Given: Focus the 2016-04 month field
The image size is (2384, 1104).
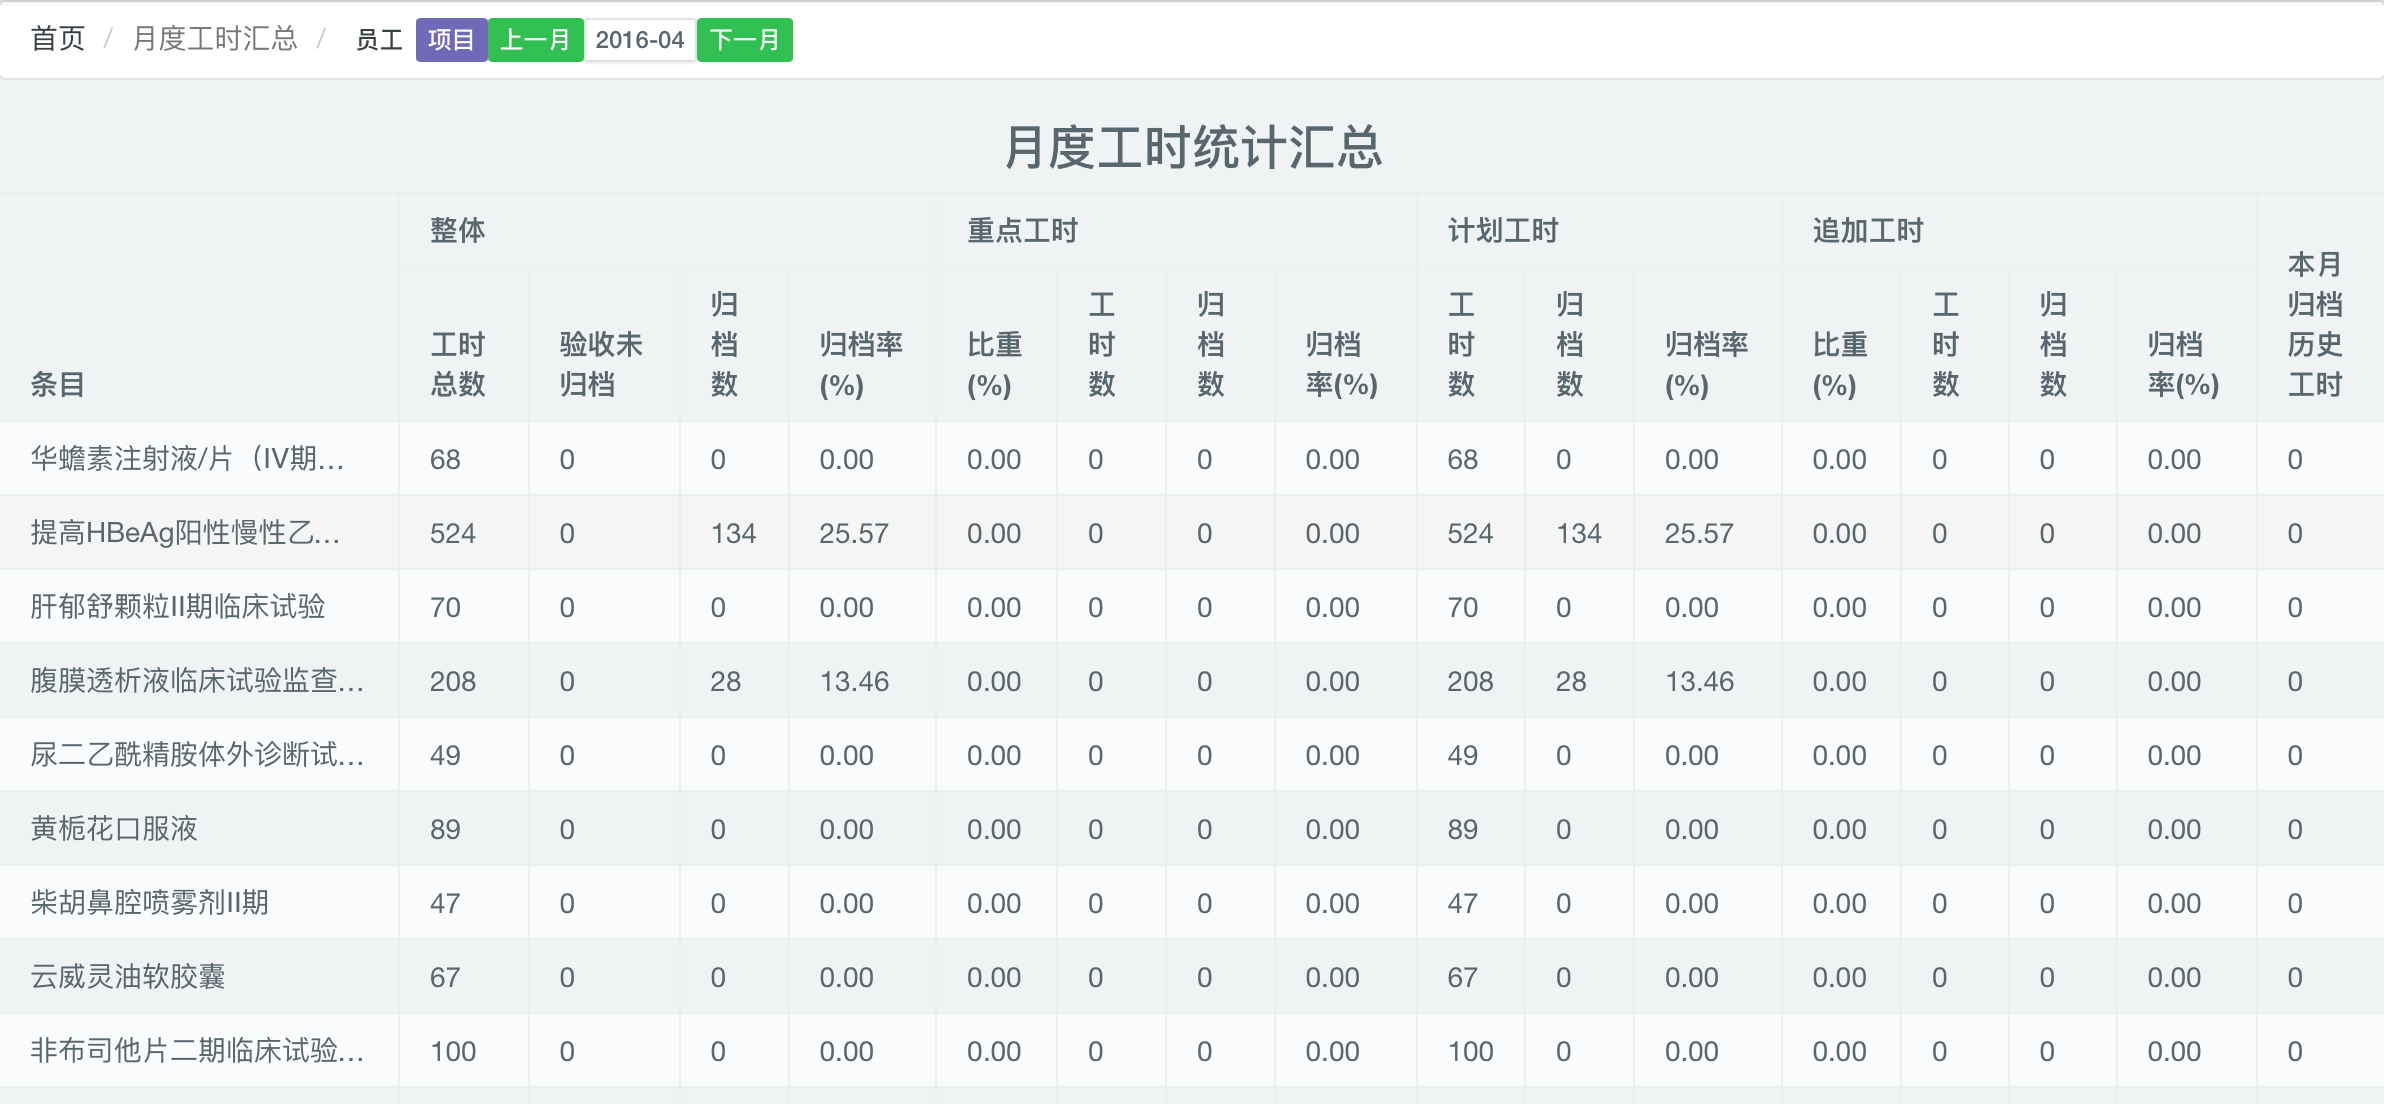Looking at the screenshot, I should [x=640, y=40].
